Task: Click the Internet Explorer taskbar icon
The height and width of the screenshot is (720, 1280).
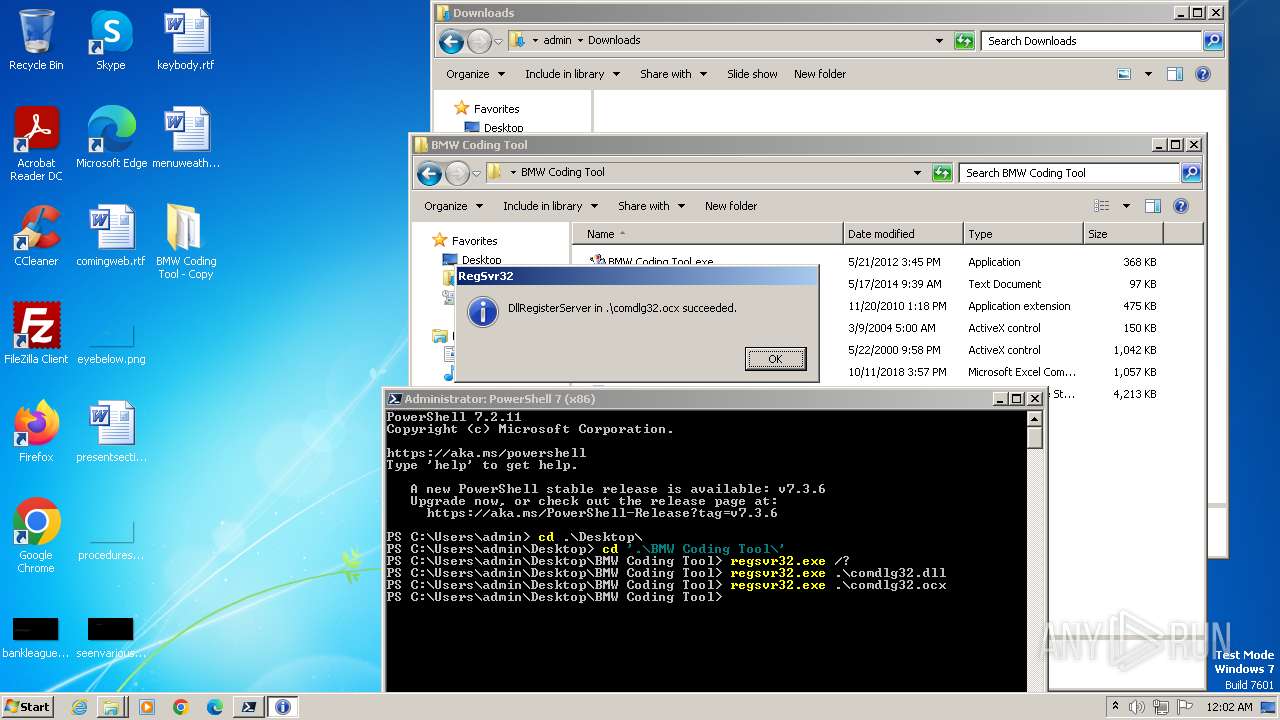Action: pos(80,707)
